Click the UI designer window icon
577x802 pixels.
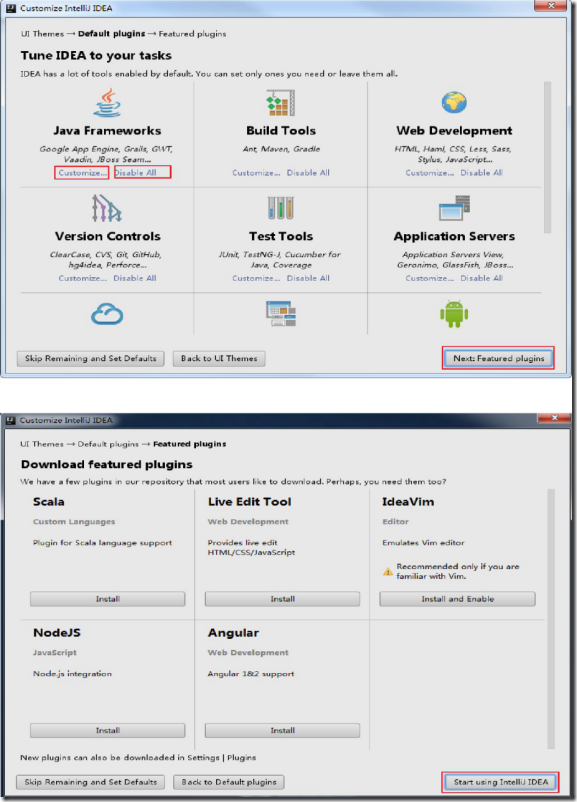coord(281,314)
